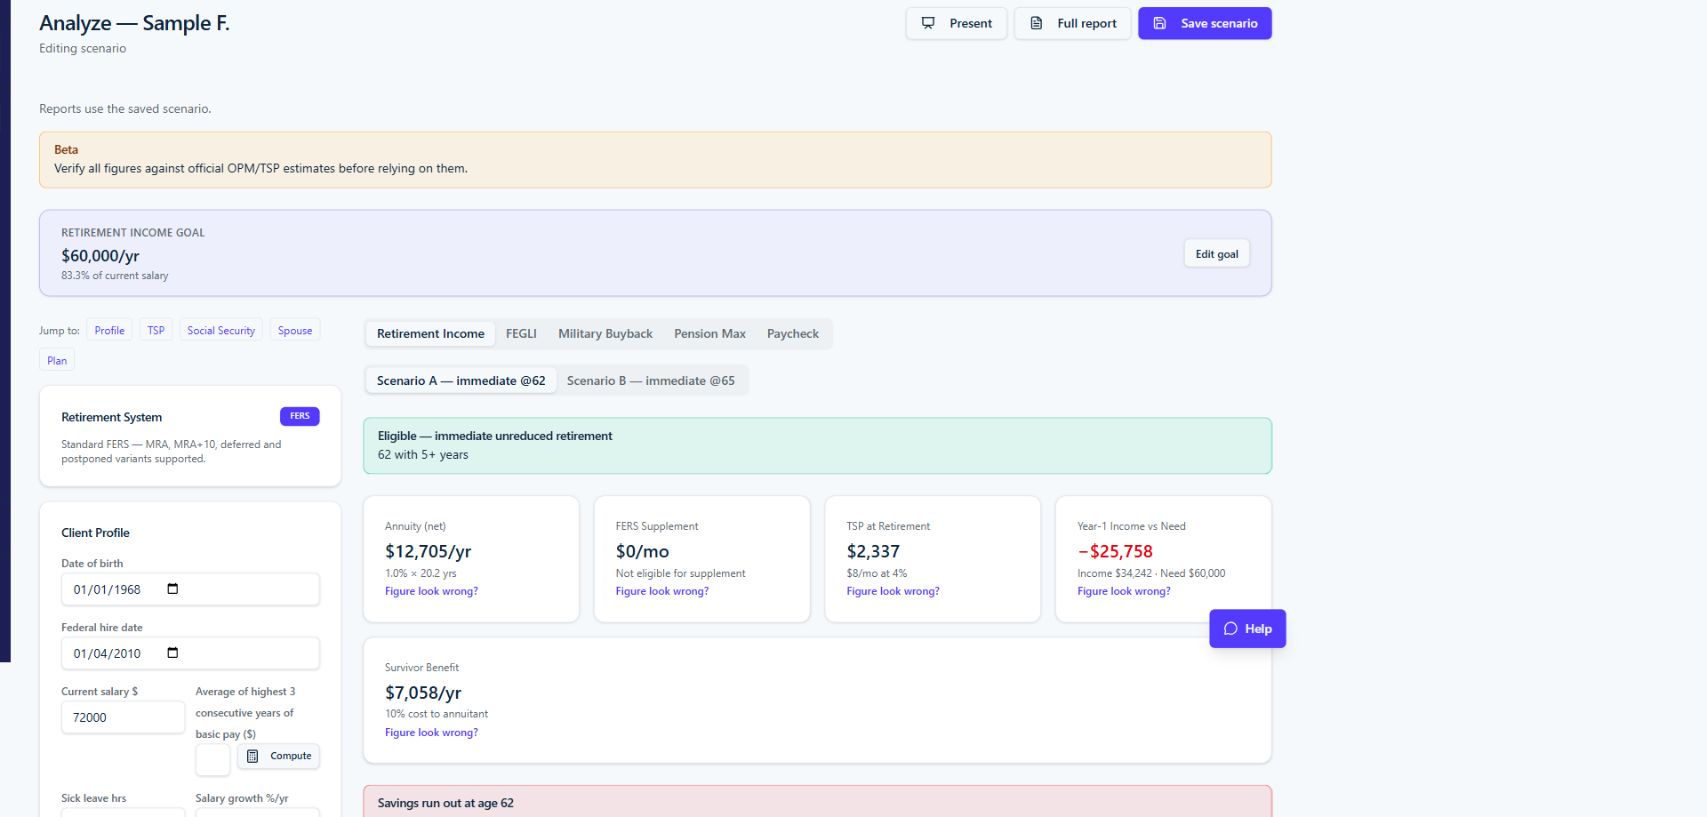Click the $60,000/yr retirement income goal value
The width and height of the screenshot is (1707, 817).
click(100, 256)
